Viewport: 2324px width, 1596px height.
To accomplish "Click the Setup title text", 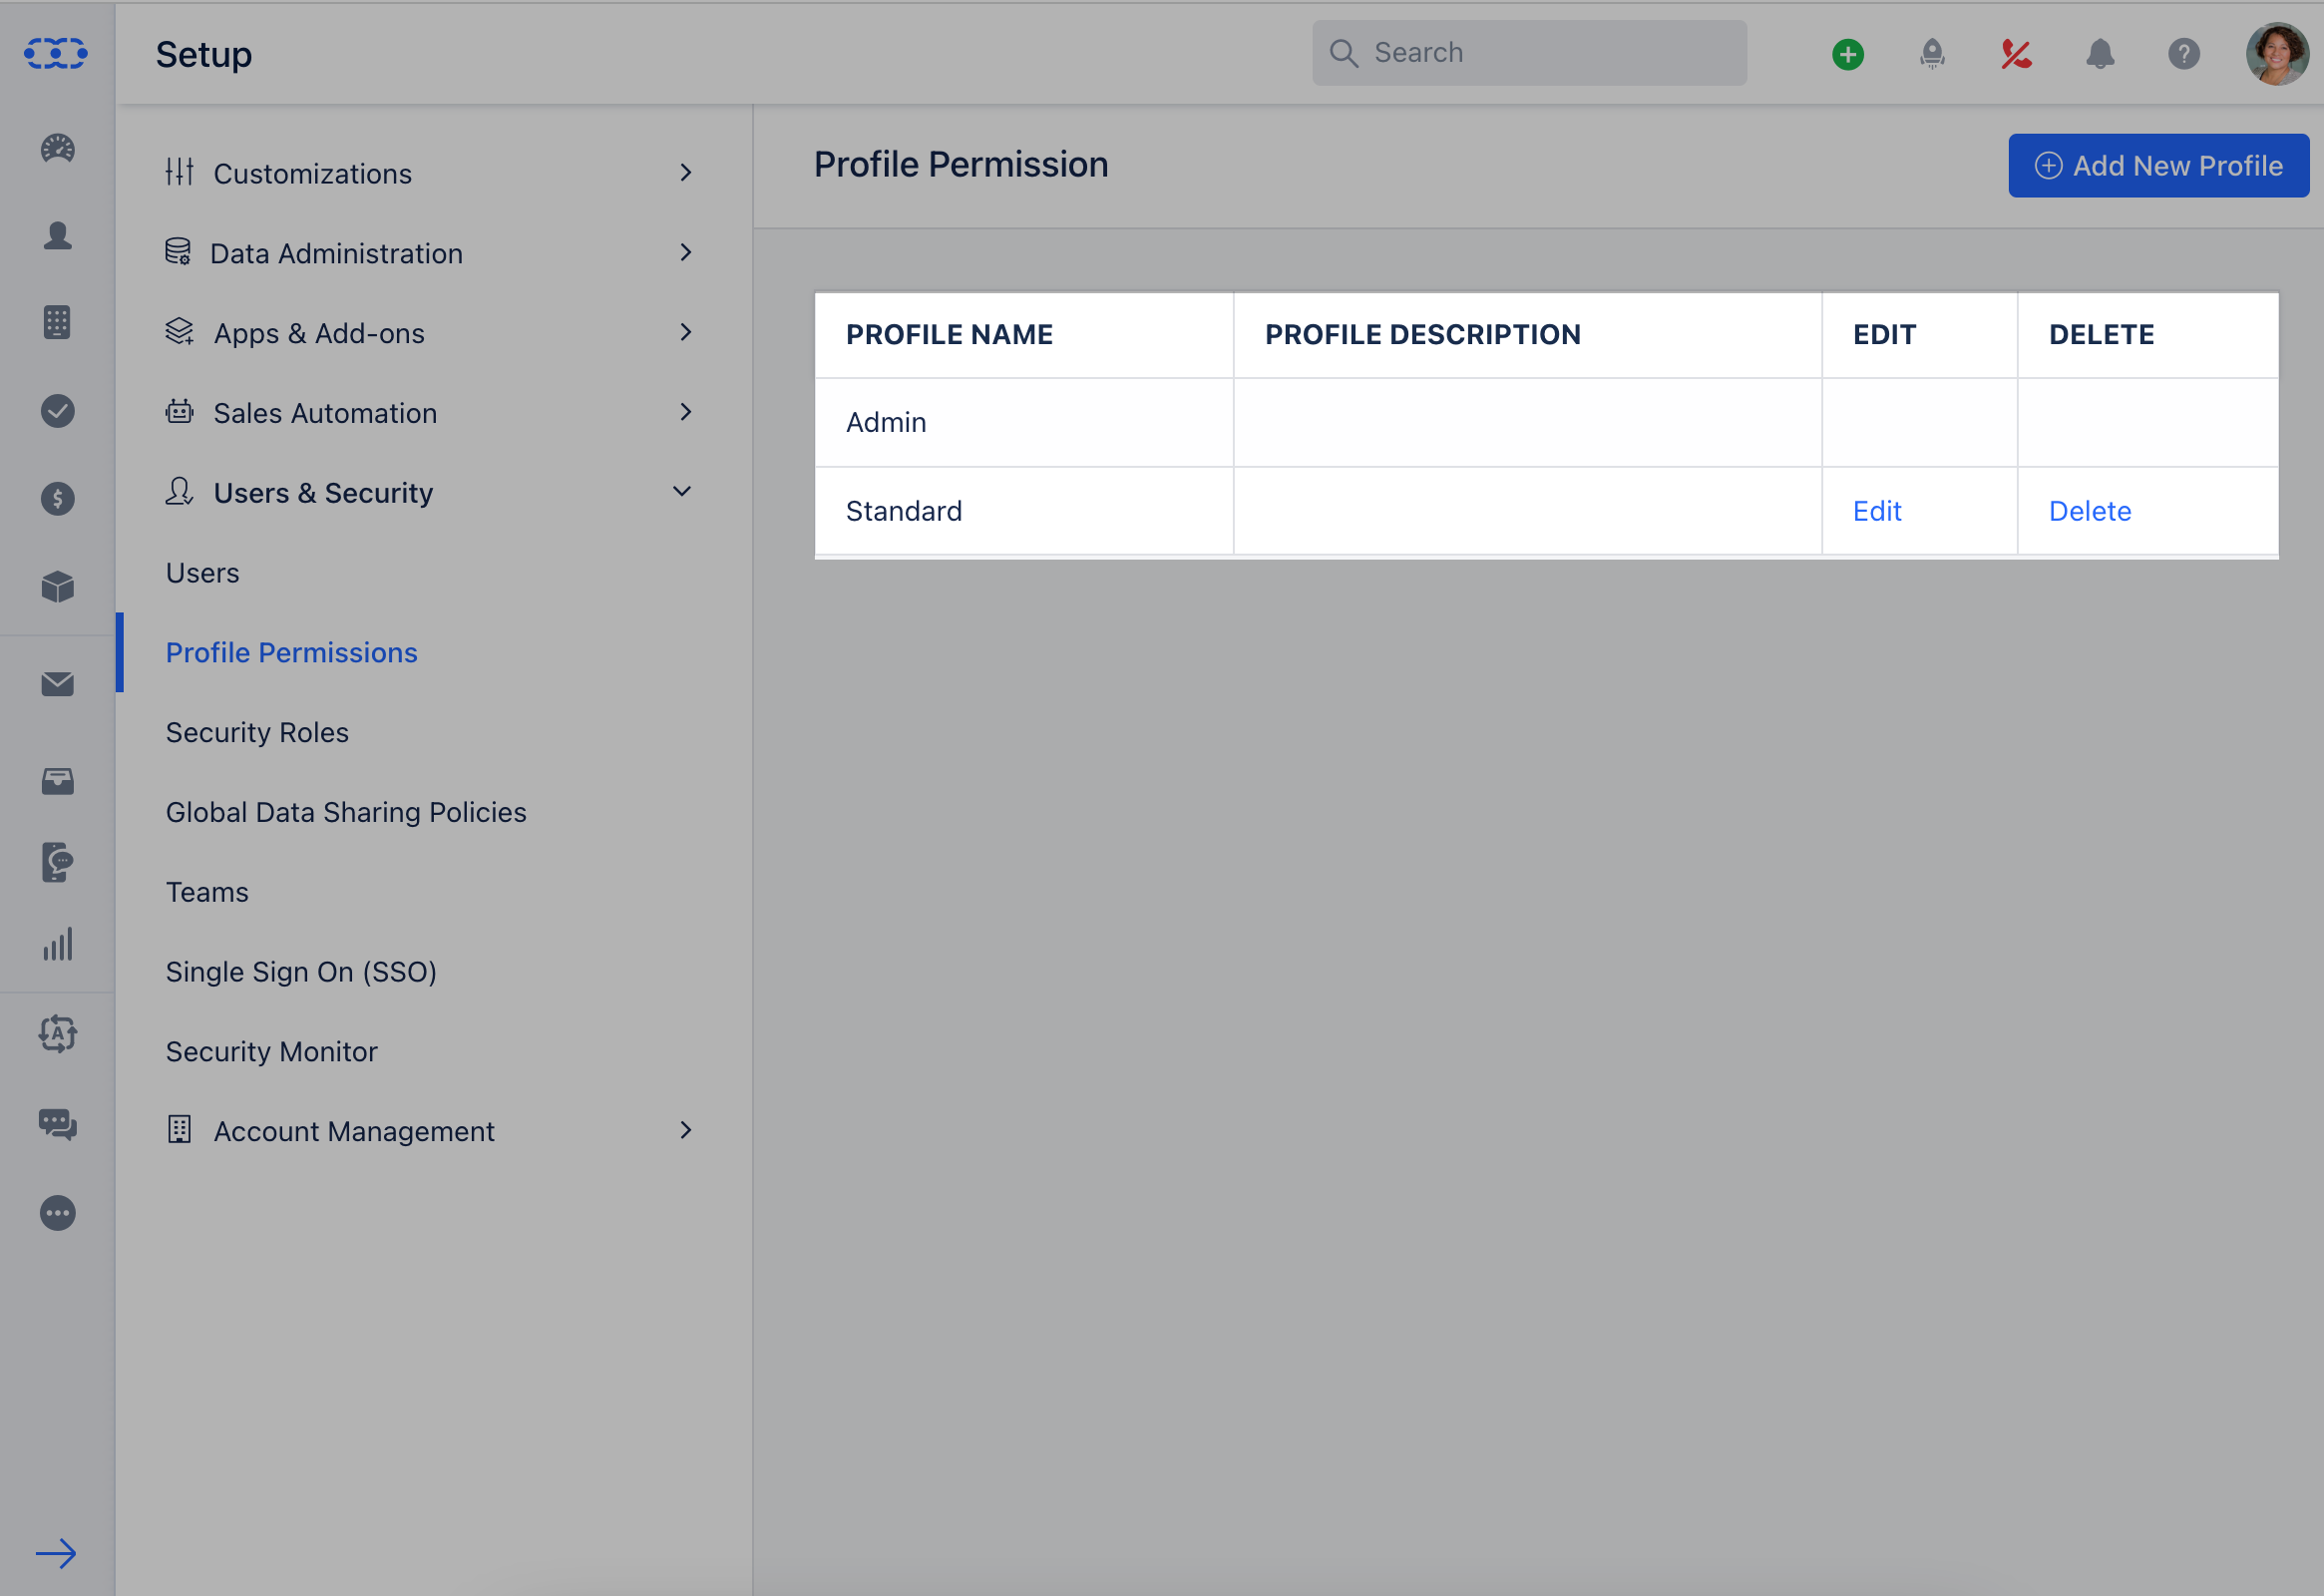I will pos(204,54).
